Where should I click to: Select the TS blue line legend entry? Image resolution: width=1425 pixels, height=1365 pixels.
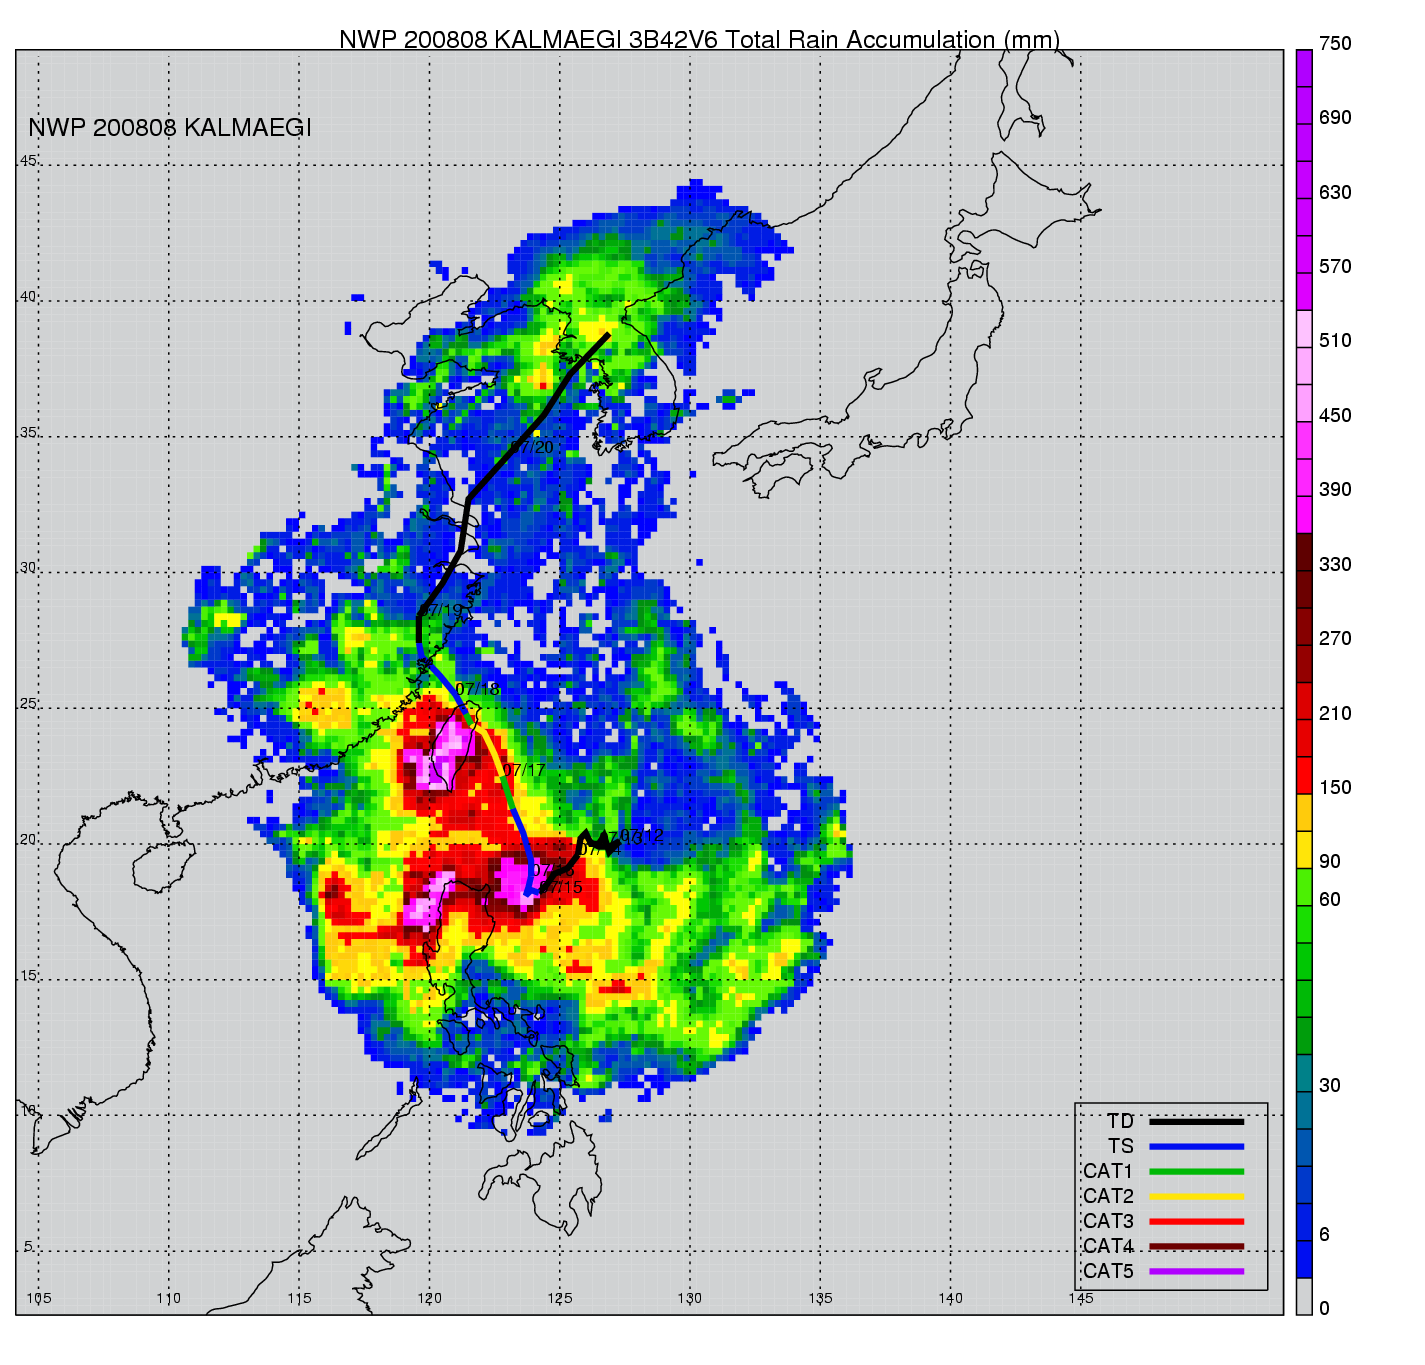coord(1196,1146)
